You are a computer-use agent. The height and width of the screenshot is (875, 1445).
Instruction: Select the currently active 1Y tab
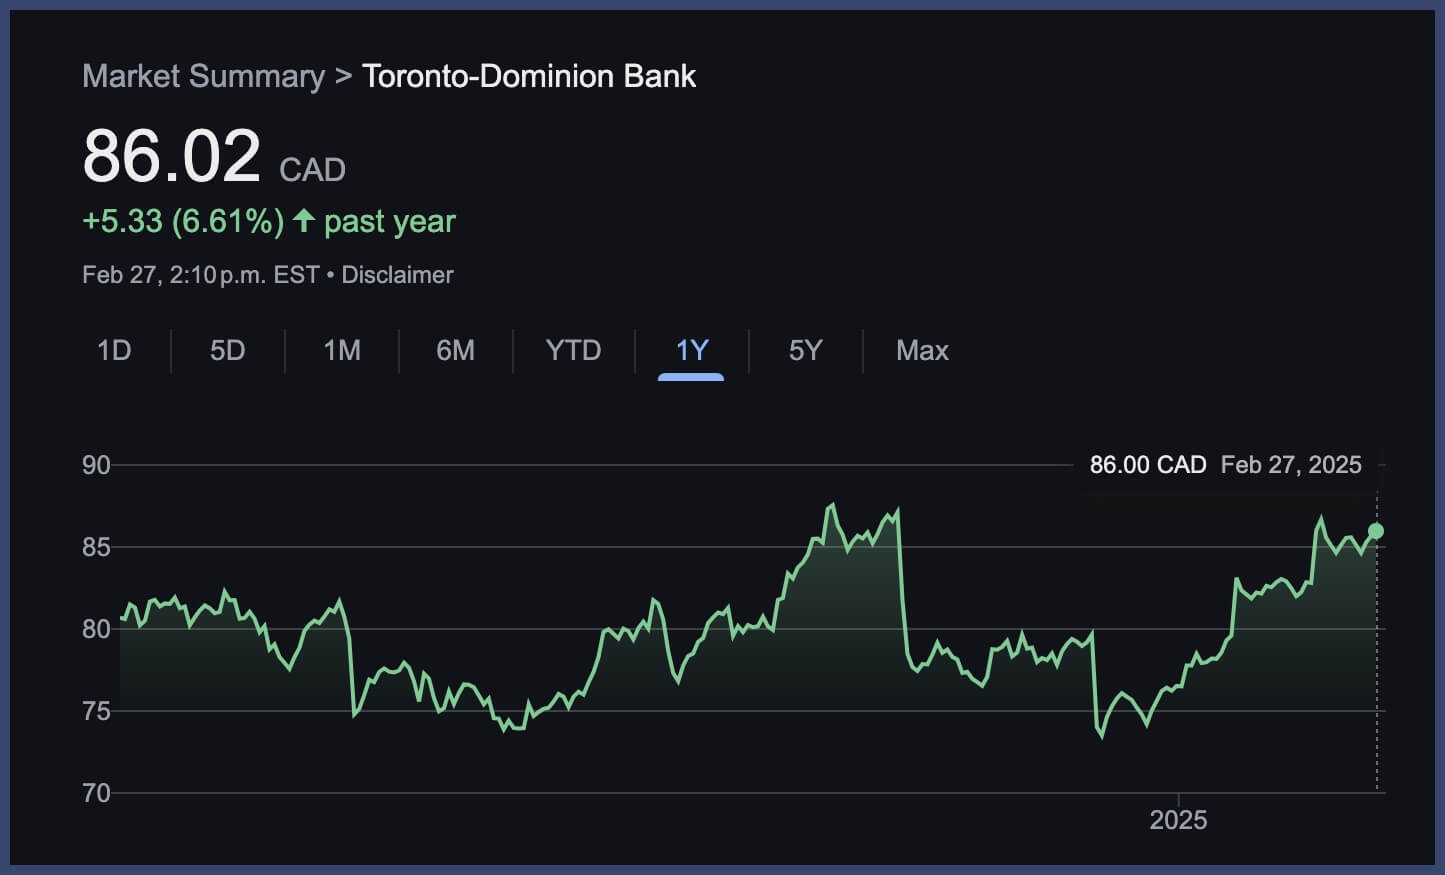692,351
